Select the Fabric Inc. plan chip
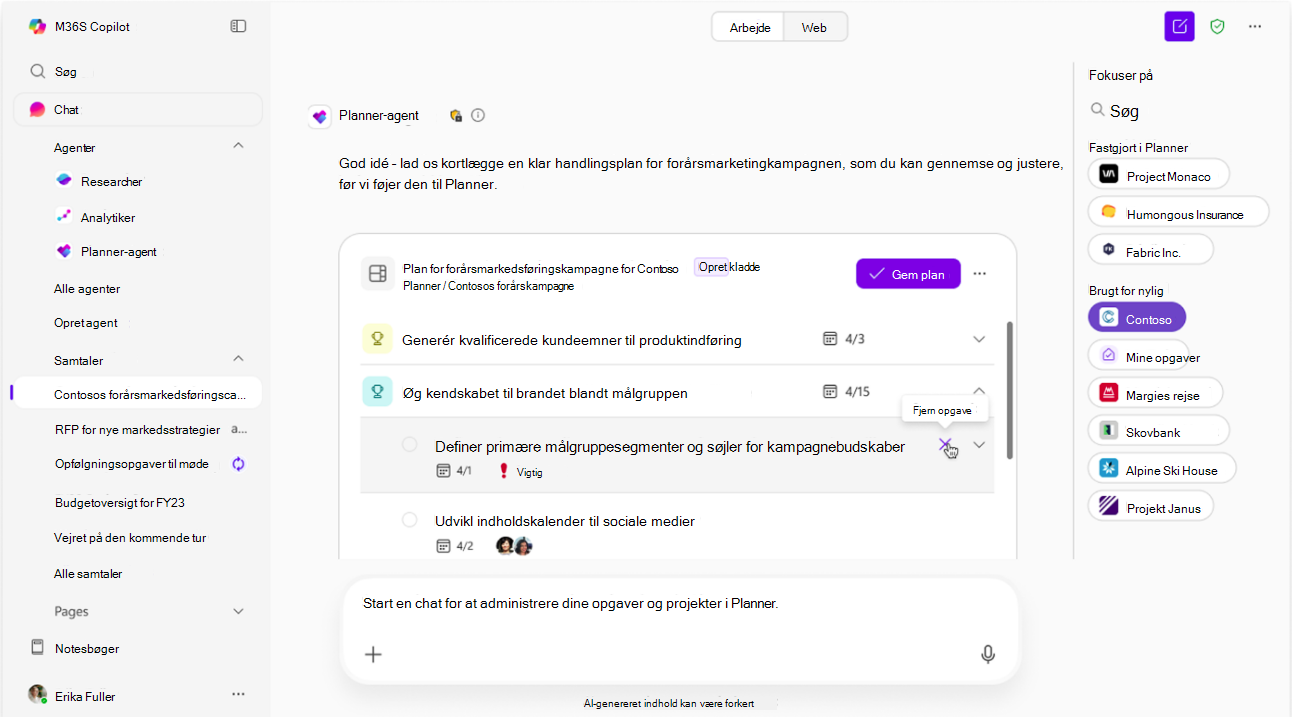This screenshot has width=1292, height=717. (x=1150, y=250)
